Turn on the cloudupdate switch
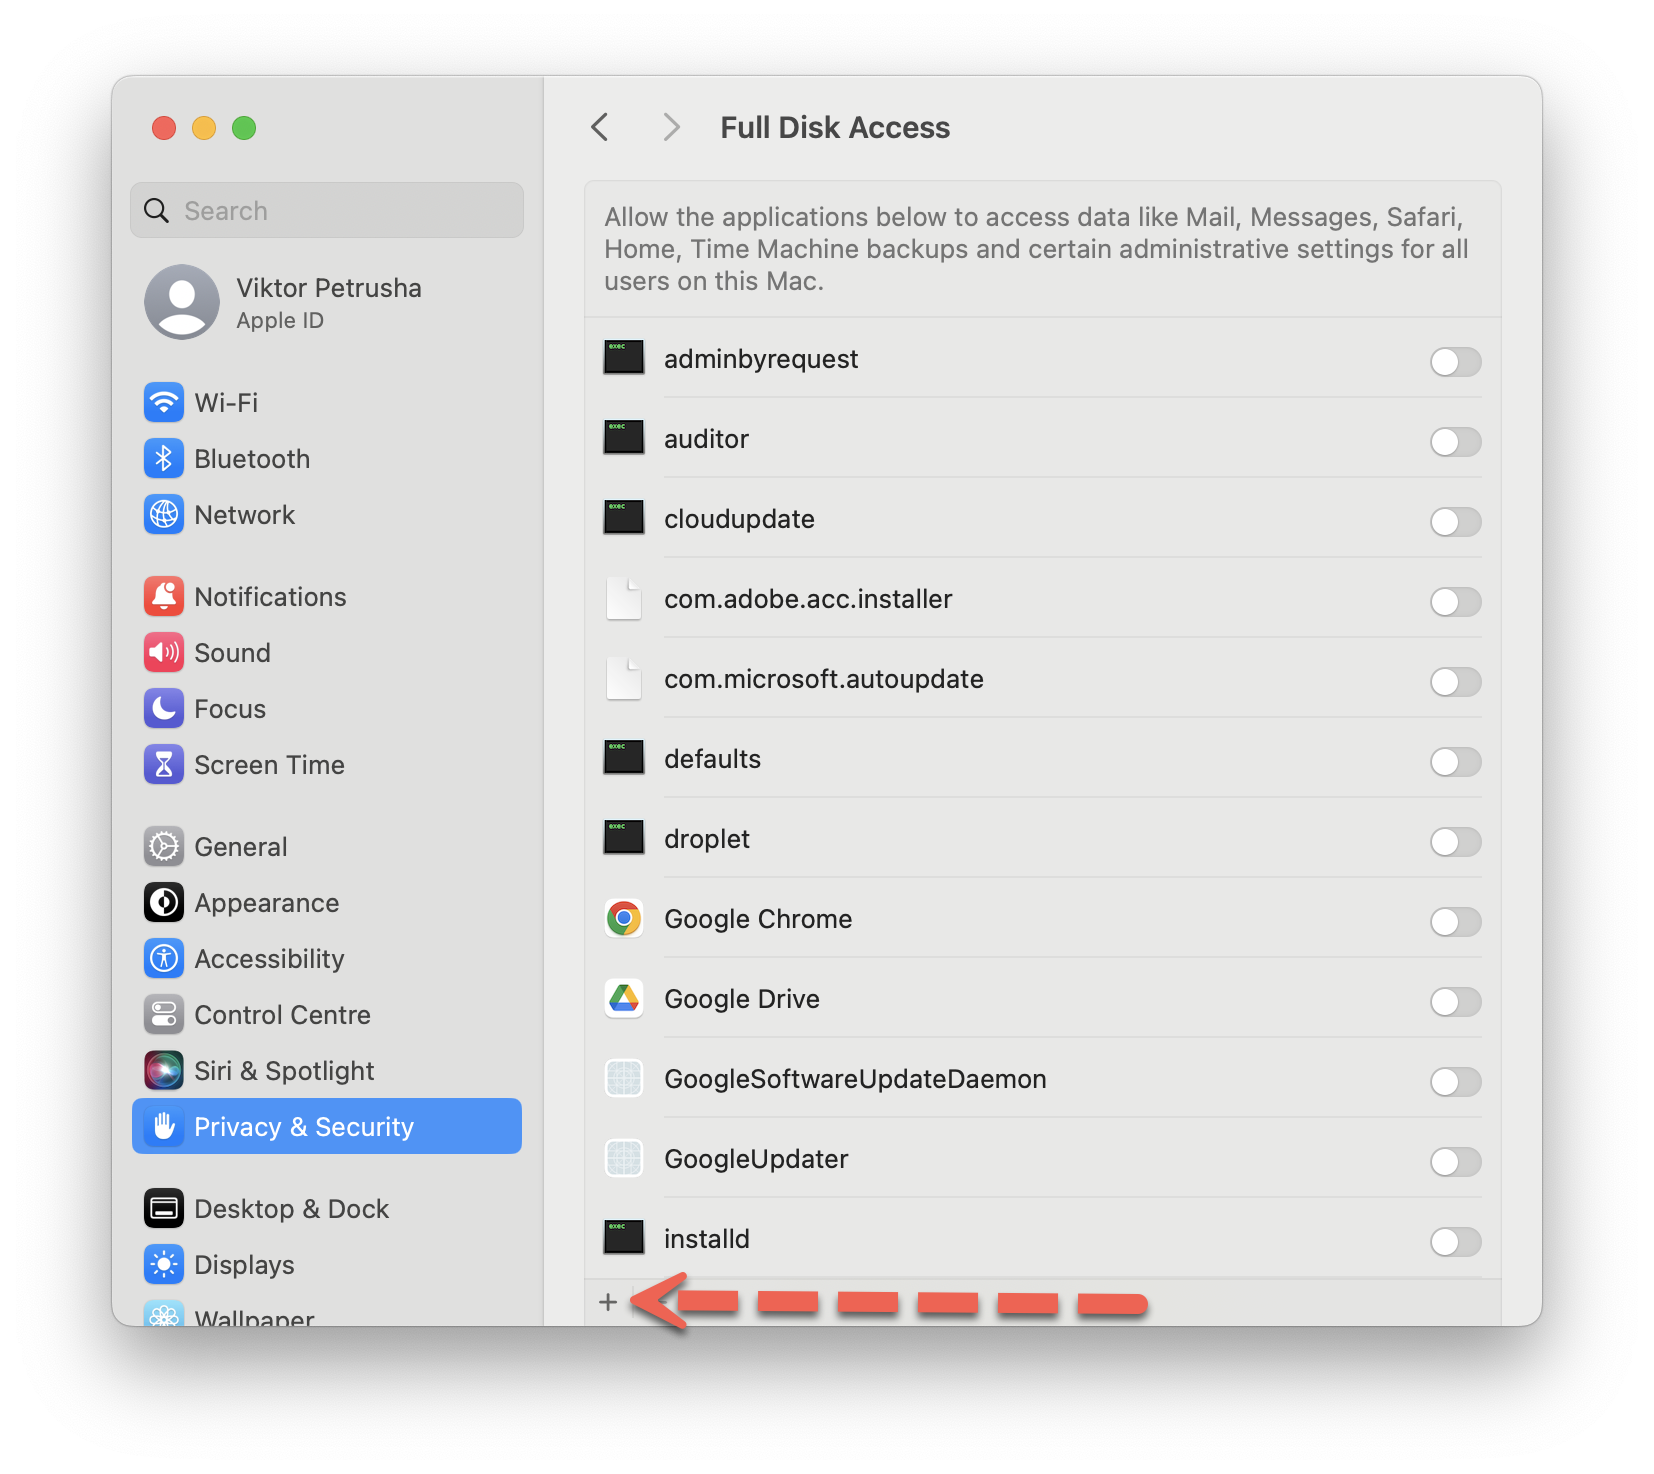The height and width of the screenshot is (1474, 1654). pyautogui.click(x=1455, y=522)
